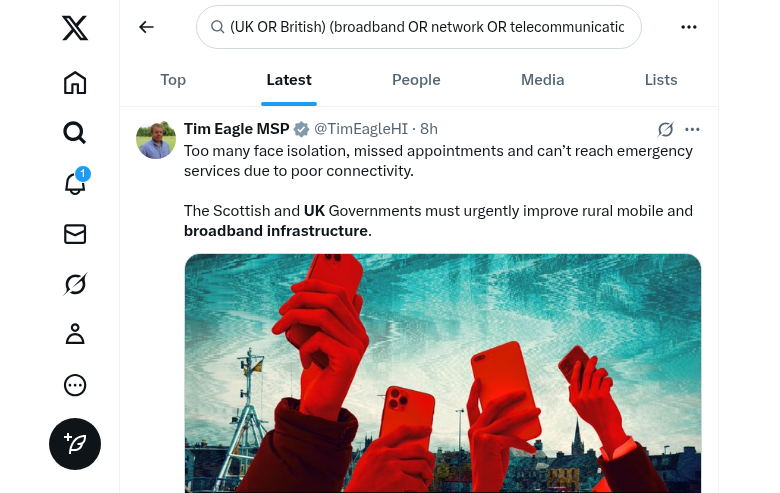Open Tim Eagle MSP profile name link

(236, 129)
